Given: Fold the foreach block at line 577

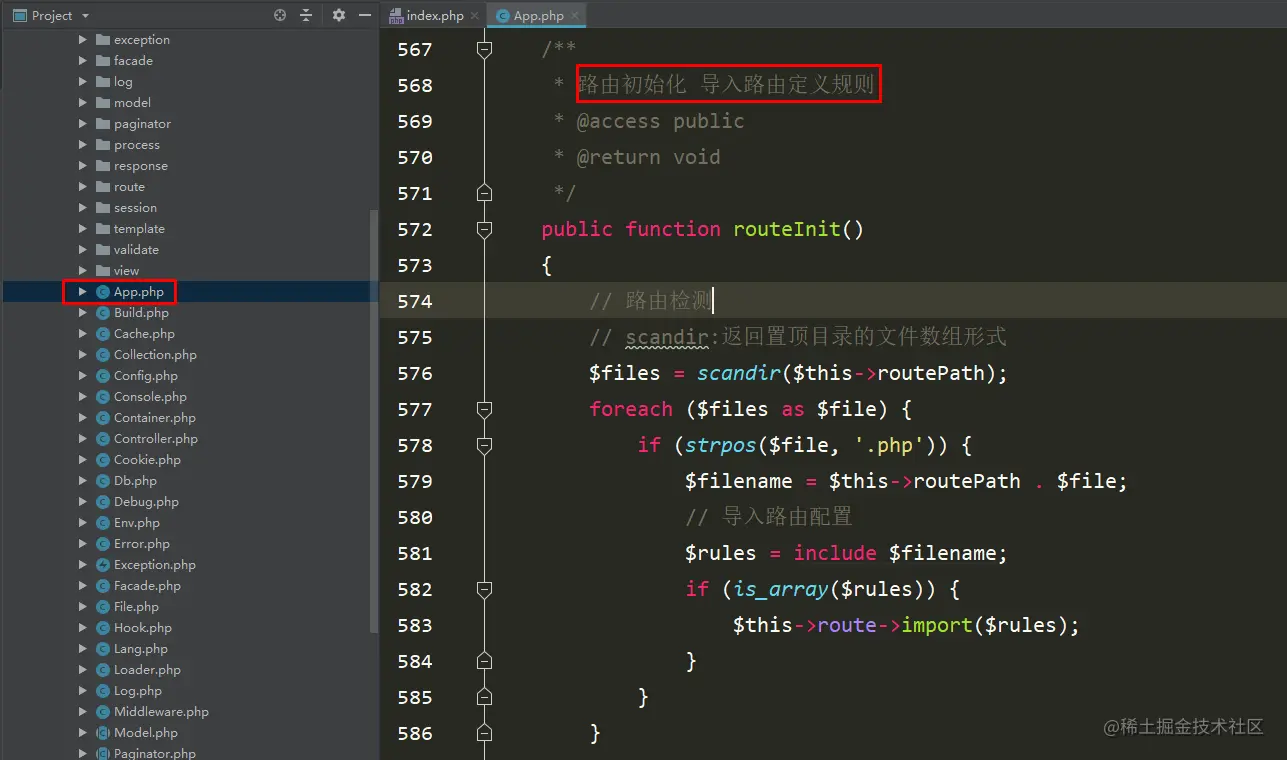Looking at the screenshot, I should click(485, 409).
